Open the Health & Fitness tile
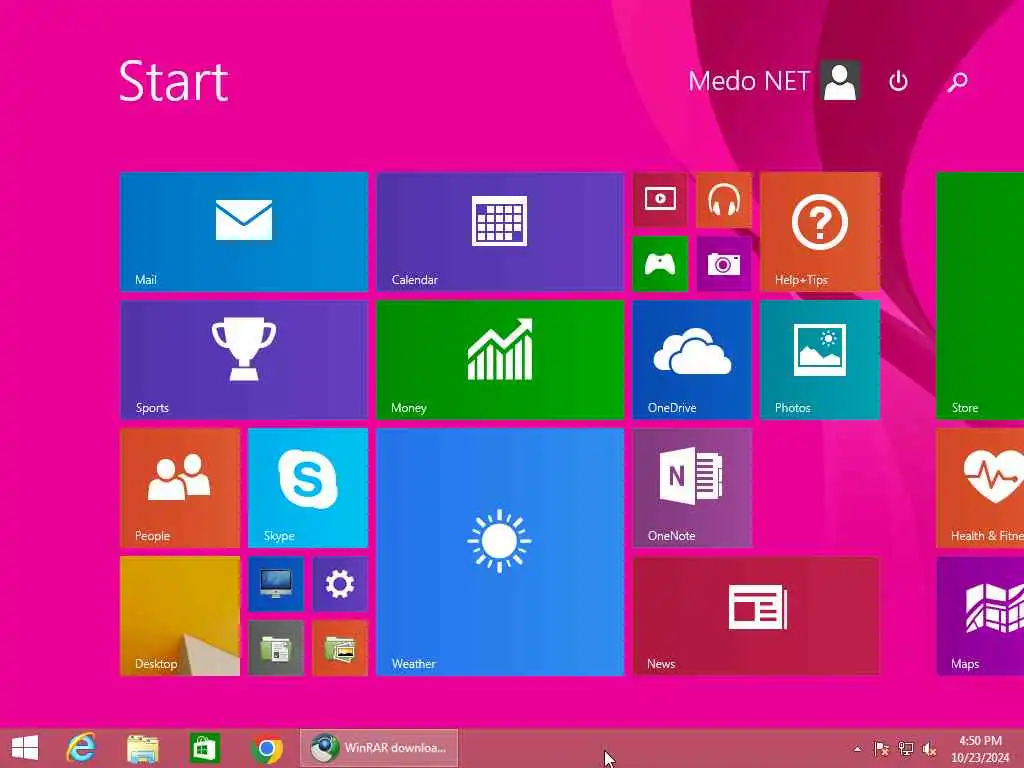Screen dimensions: 1024x768 coord(980,488)
